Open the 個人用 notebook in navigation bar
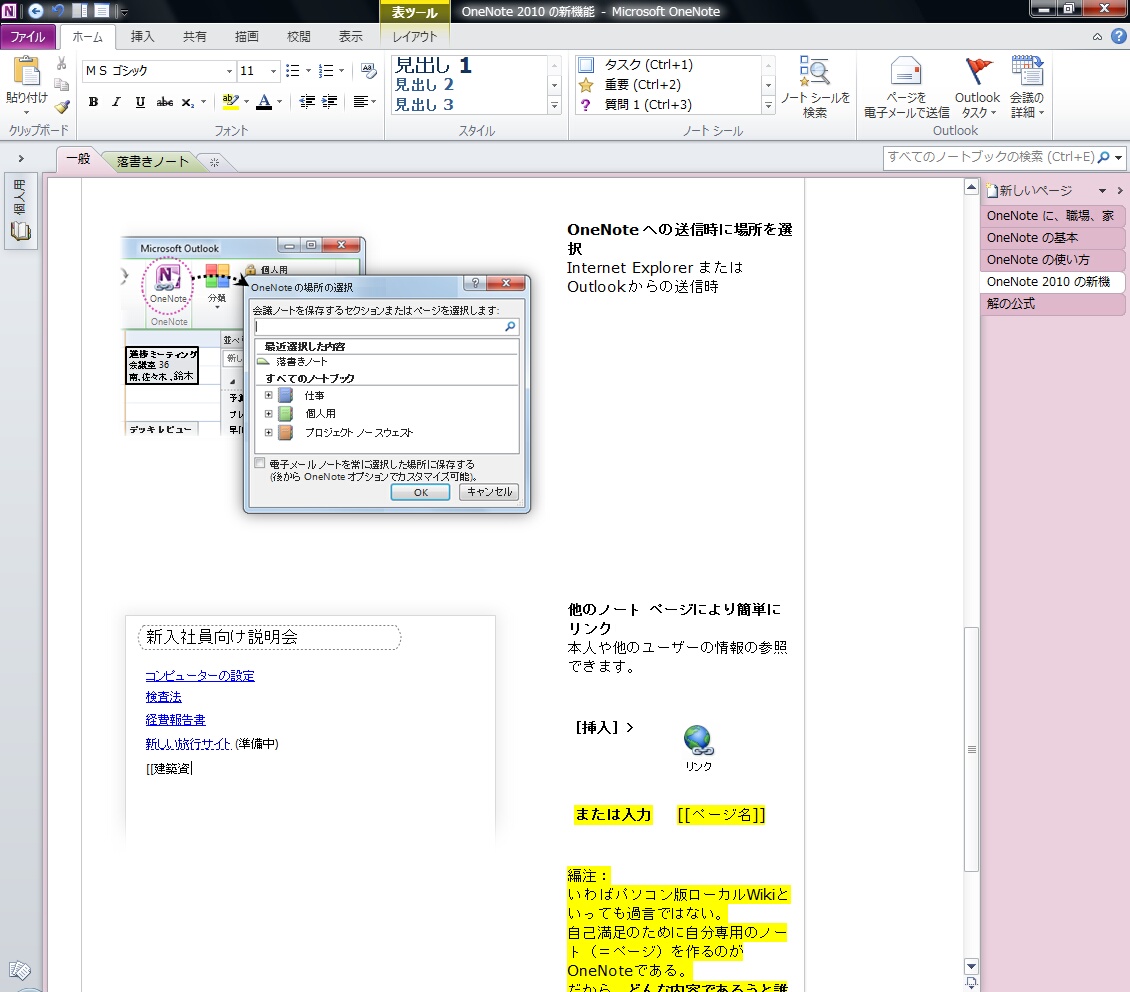 (x=20, y=213)
